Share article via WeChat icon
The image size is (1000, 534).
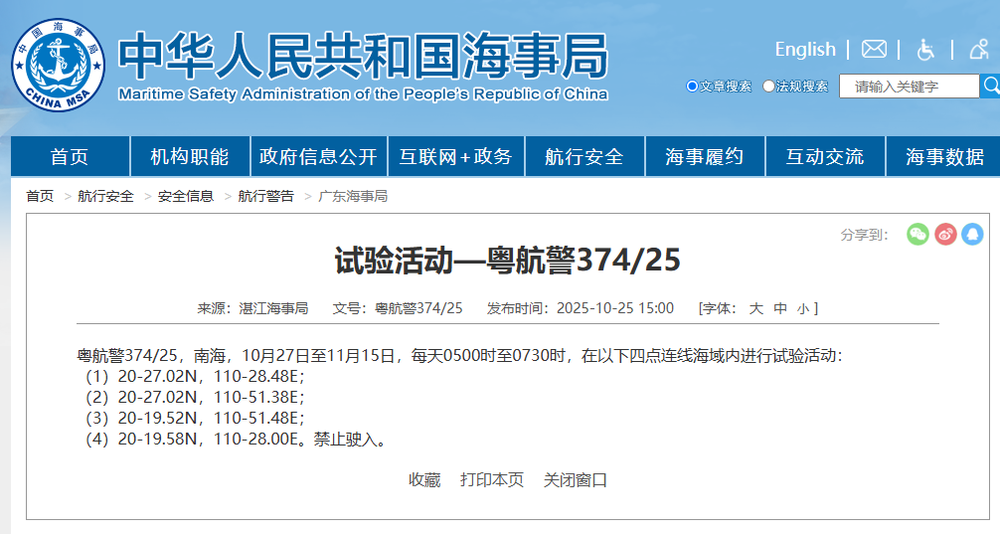tap(918, 234)
